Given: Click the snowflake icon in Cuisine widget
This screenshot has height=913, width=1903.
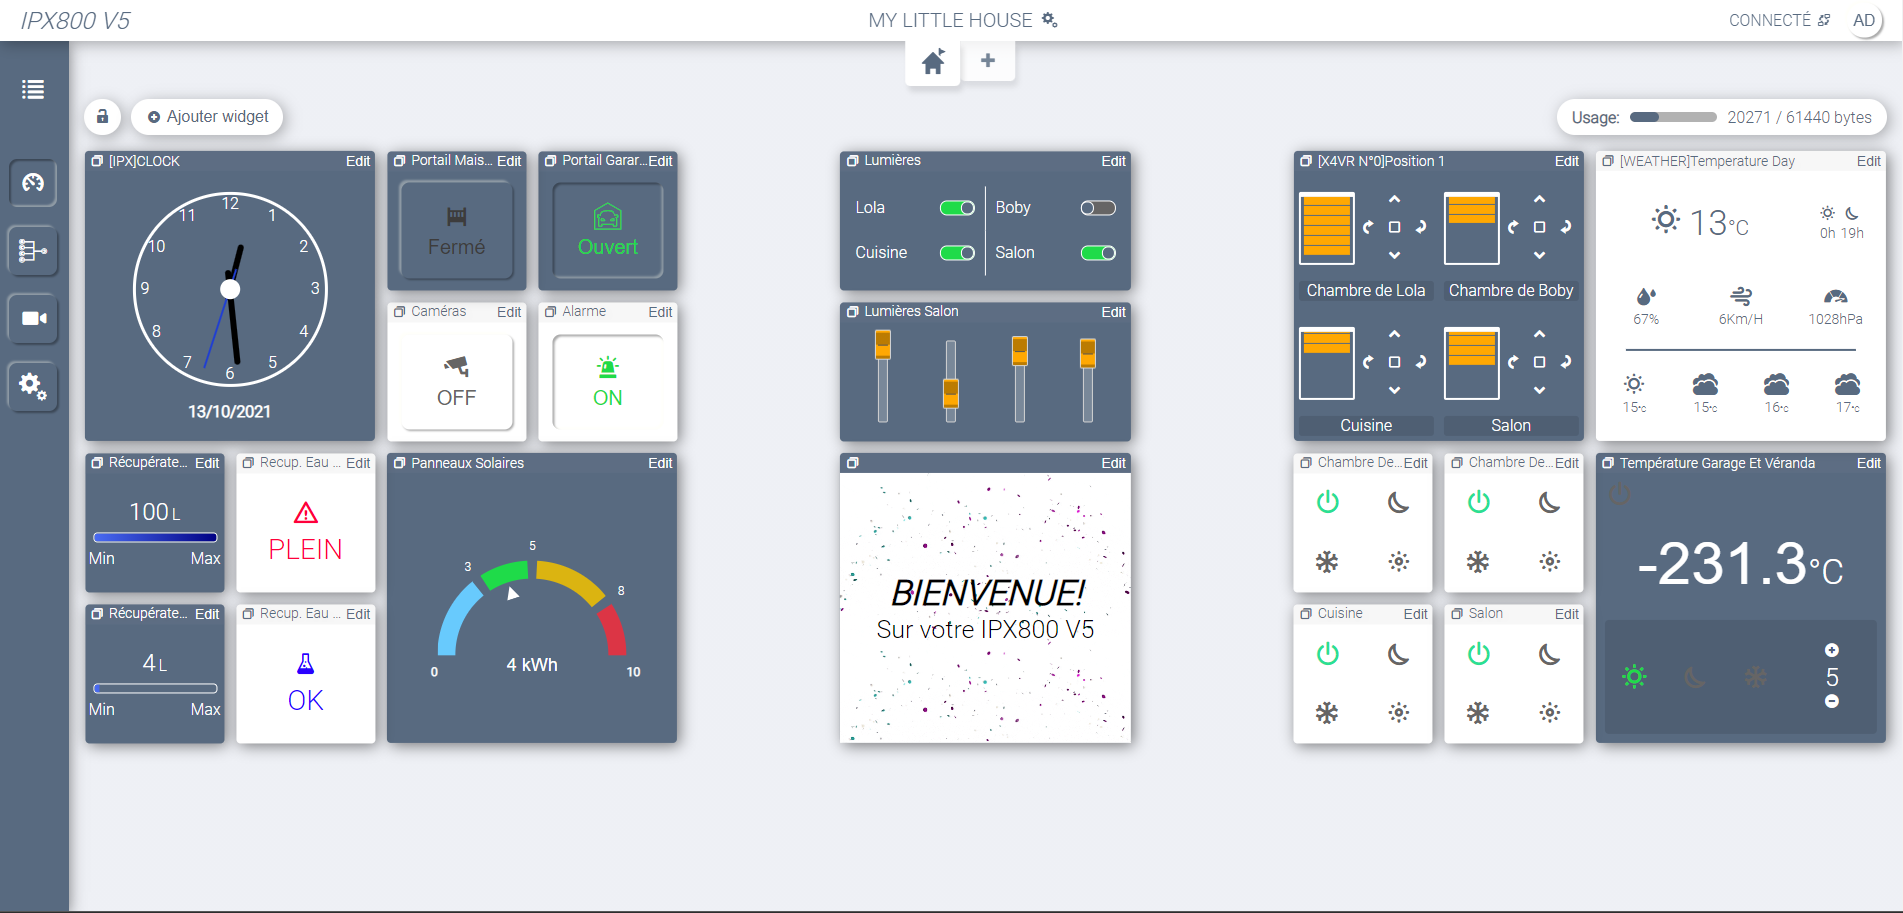Looking at the screenshot, I should pyautogui.click(x=1327, y=713).
